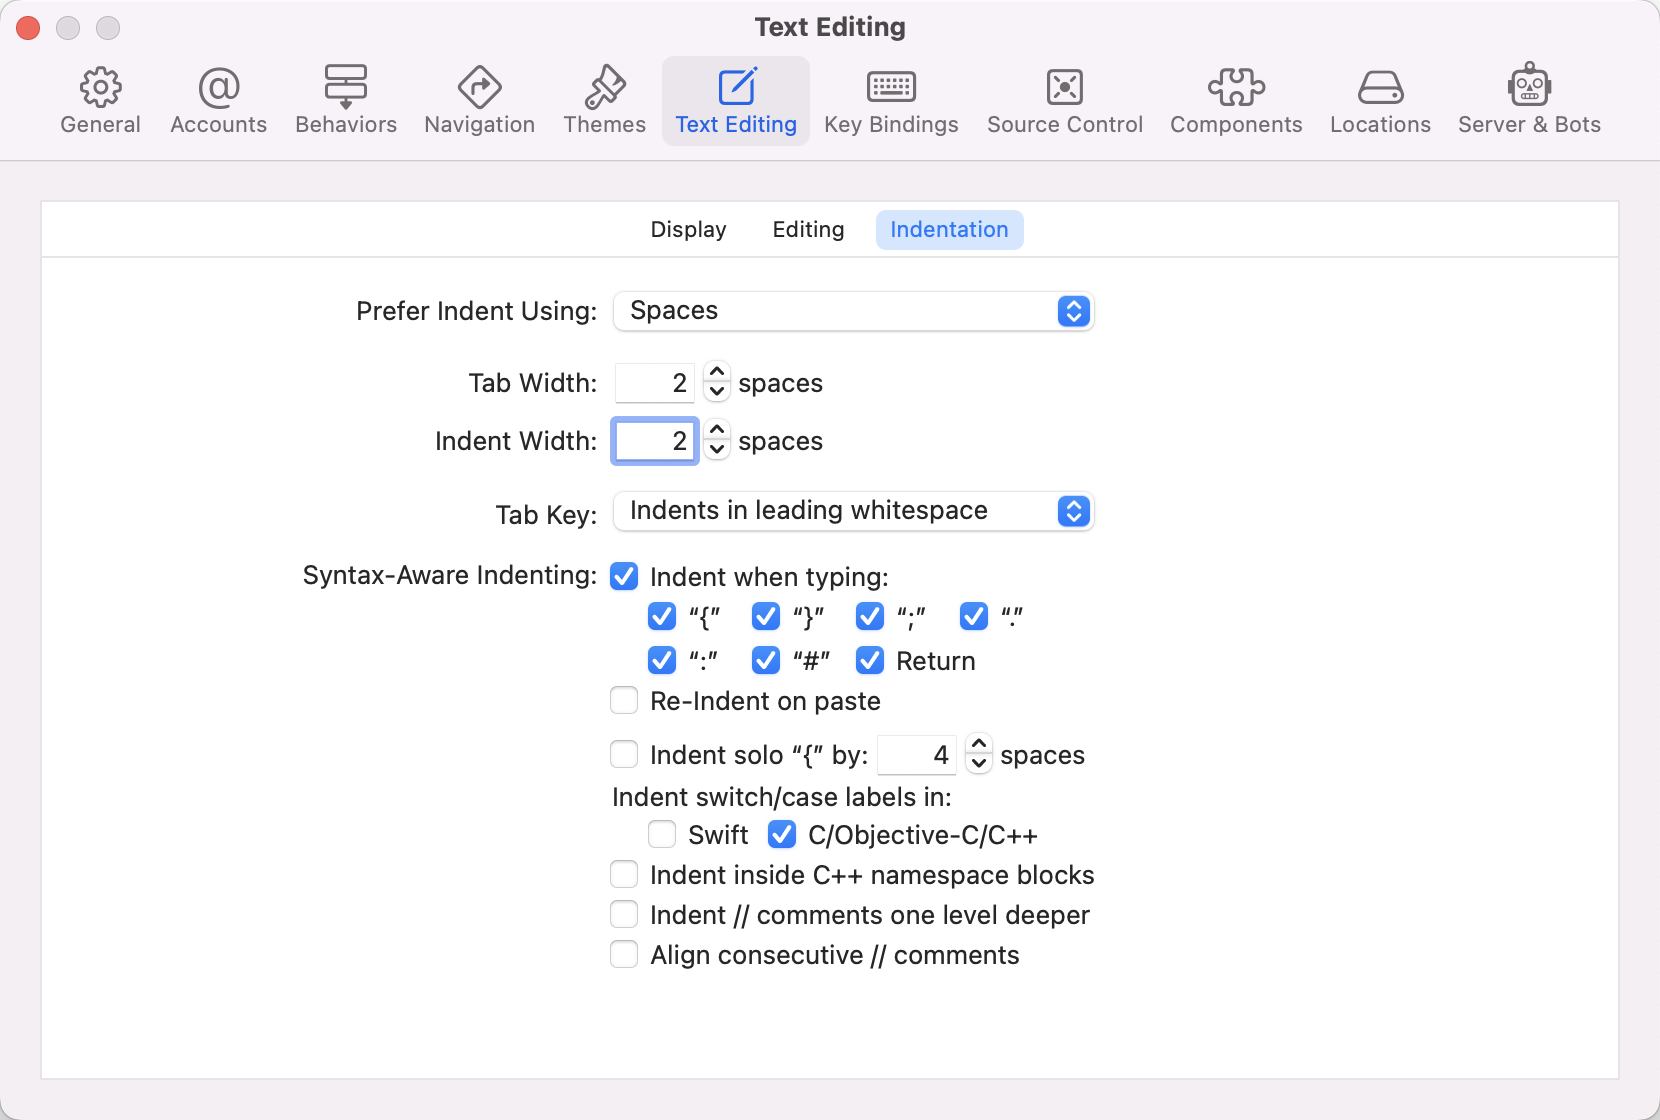Select the Text Editing toolbar icon
The height and width of the screenshot is (1120, 1660).
(x=736, y=101)
